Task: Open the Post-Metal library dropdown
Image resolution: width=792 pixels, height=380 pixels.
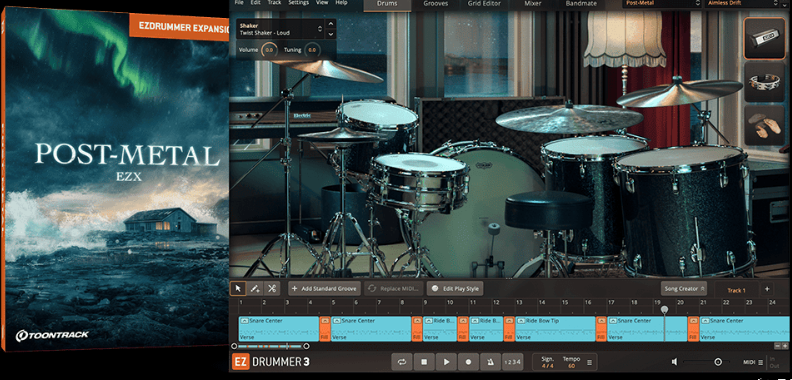Action: coord(662,4)
